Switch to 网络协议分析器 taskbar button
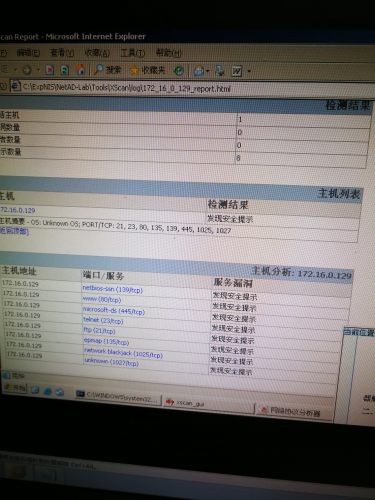 tap(294, 412)
